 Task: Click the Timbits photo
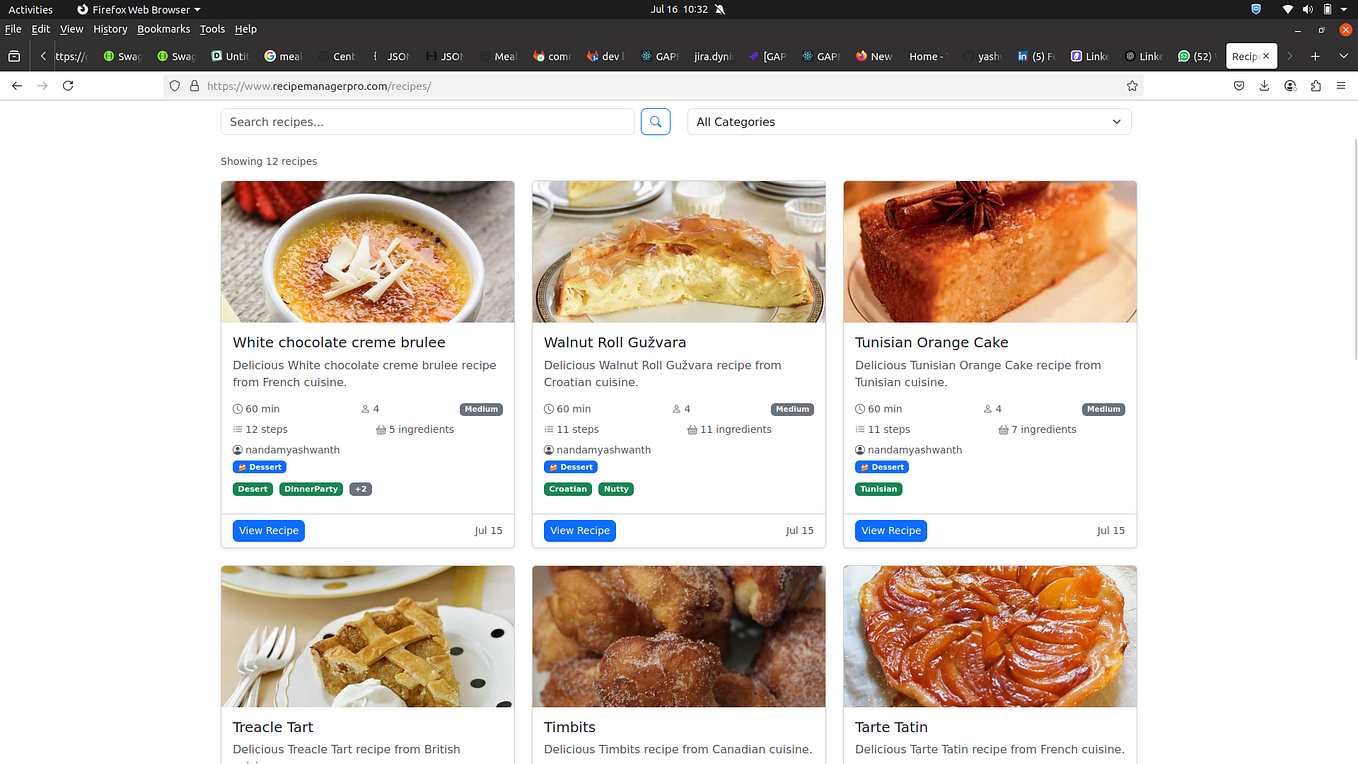click(679, 637)
